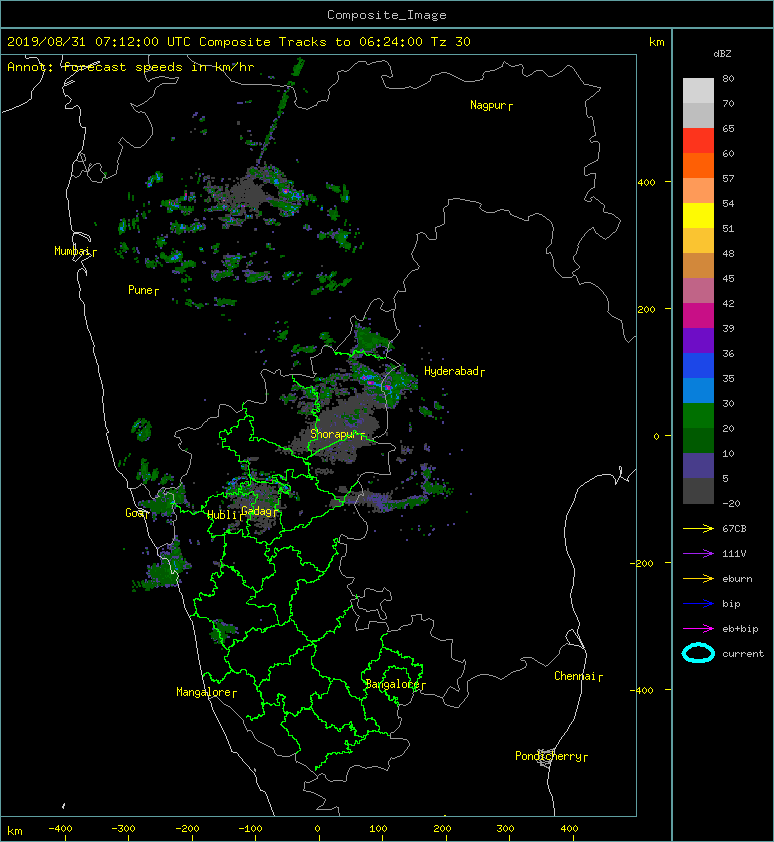Click the magenta eb+bip arrow legend icon

(x=698, y=628)
